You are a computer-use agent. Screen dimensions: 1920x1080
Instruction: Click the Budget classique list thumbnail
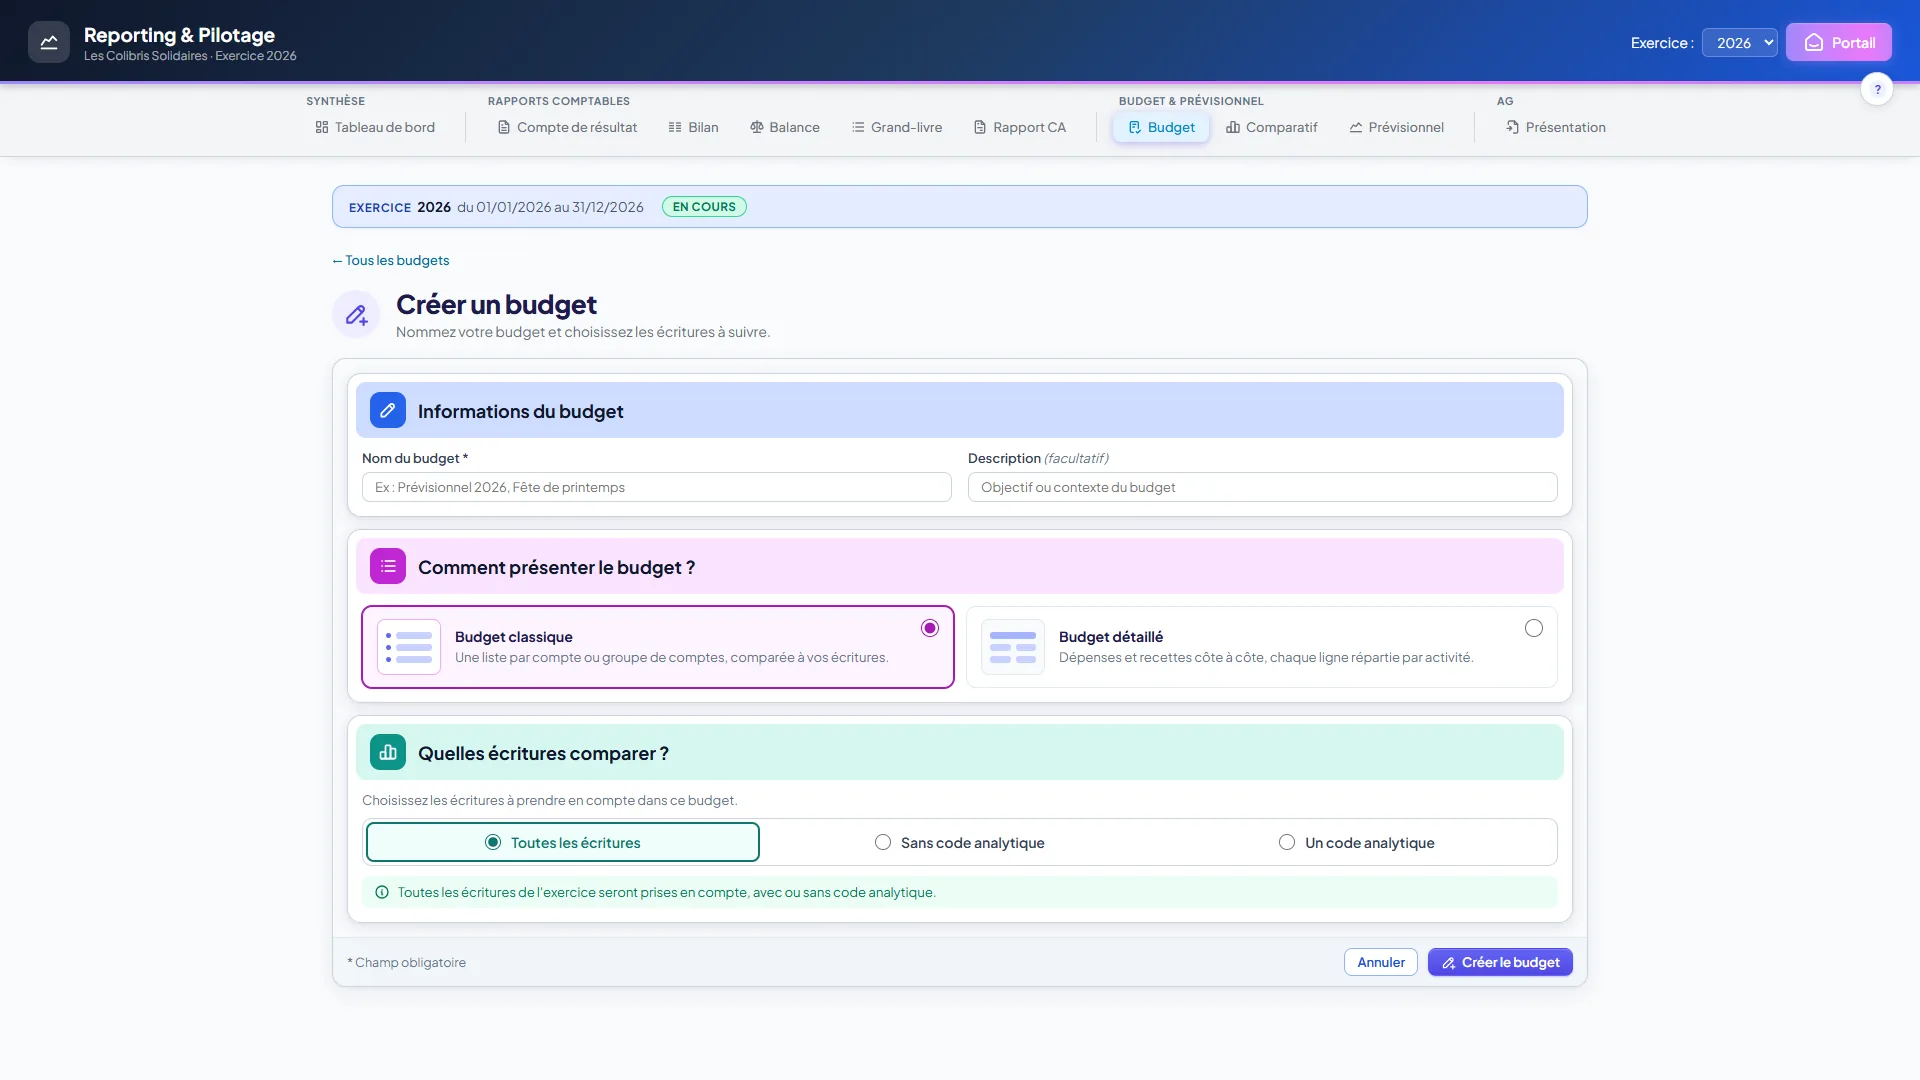409,647
